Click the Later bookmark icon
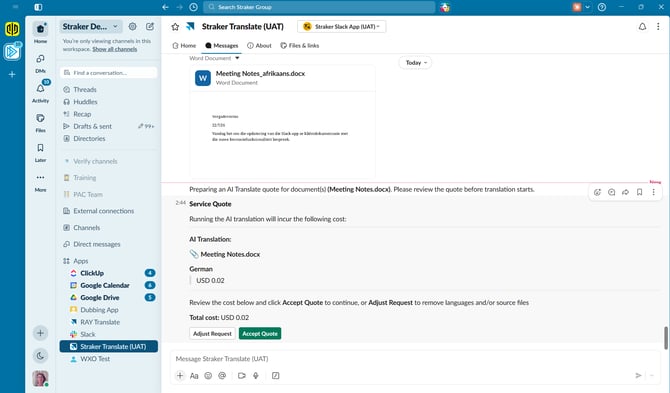Viewport: 670px width, 393px height. pyautogui.click(x=40, y=148)
